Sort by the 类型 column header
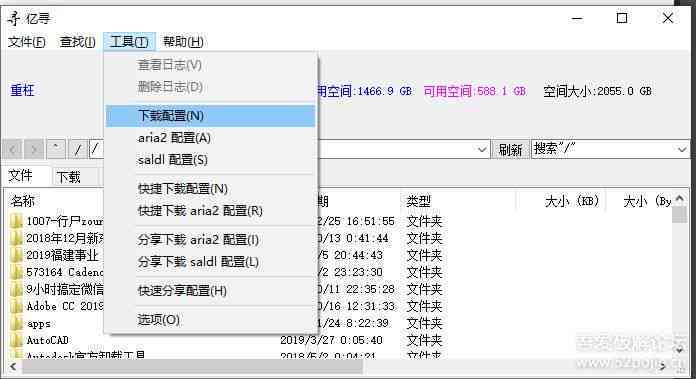 click(x=419, y=201)
